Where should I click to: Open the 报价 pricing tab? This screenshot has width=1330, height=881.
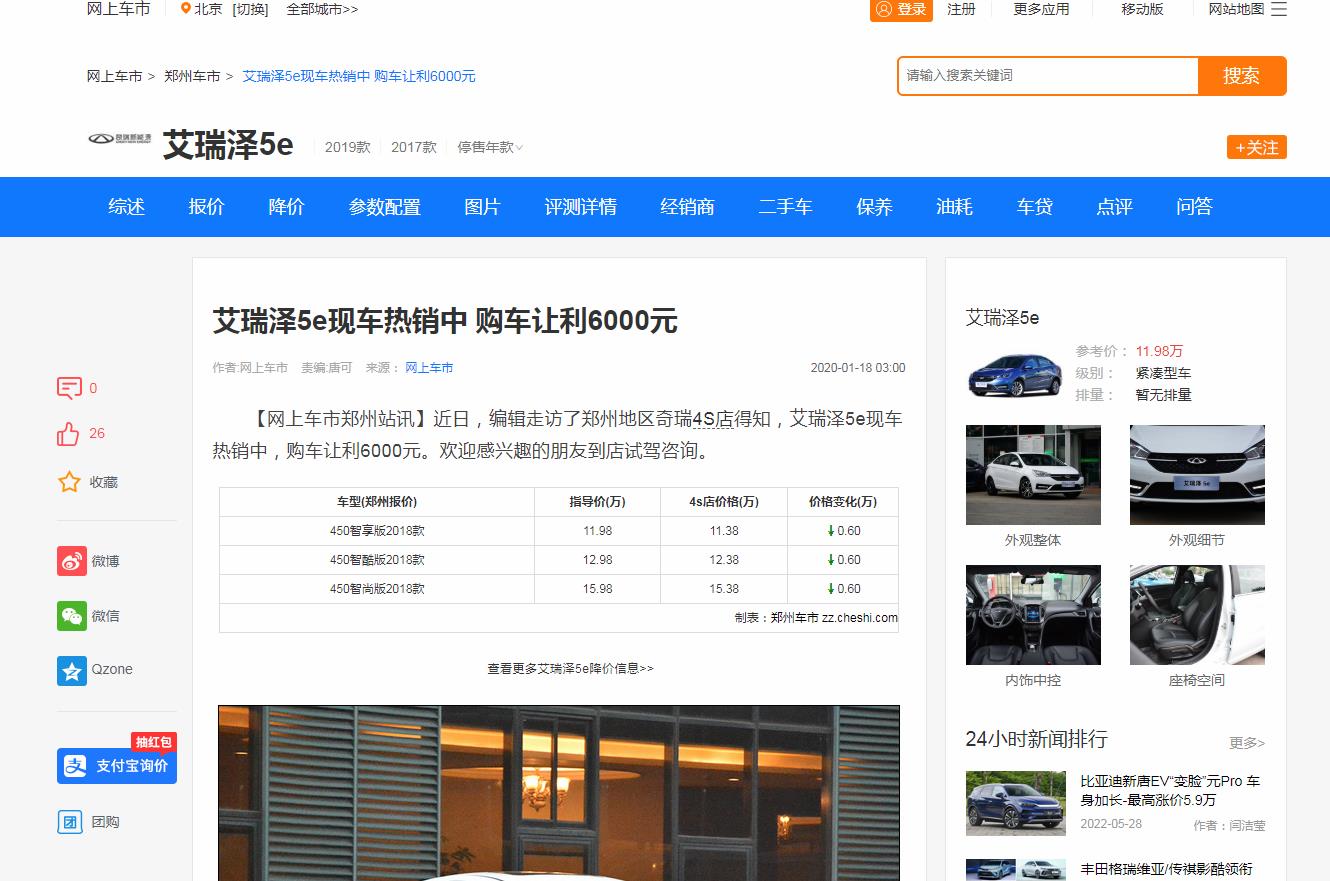[x=207, y=207]
